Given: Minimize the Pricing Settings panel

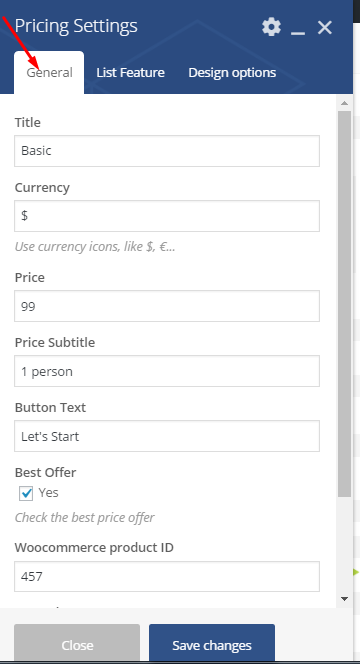Looking at the screenshot, I should [x=298, y=28].
